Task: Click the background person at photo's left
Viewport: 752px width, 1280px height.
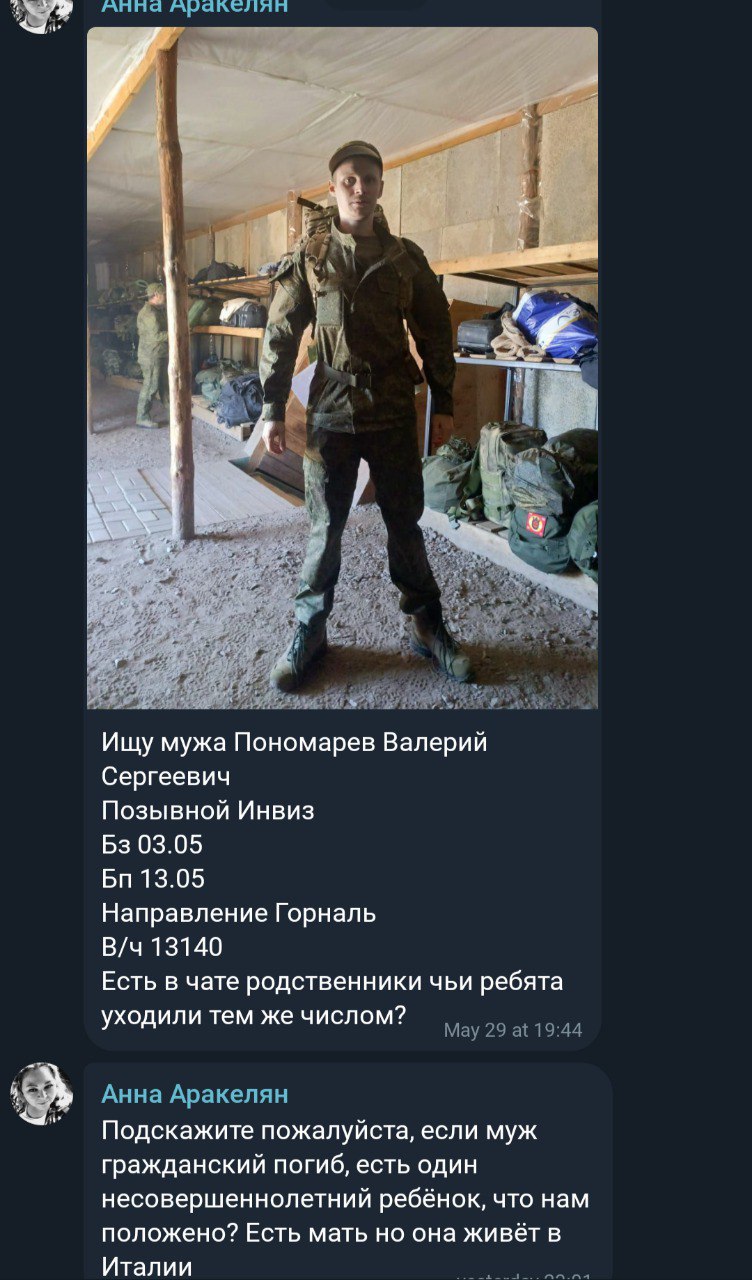Action: tap(152, 354)
